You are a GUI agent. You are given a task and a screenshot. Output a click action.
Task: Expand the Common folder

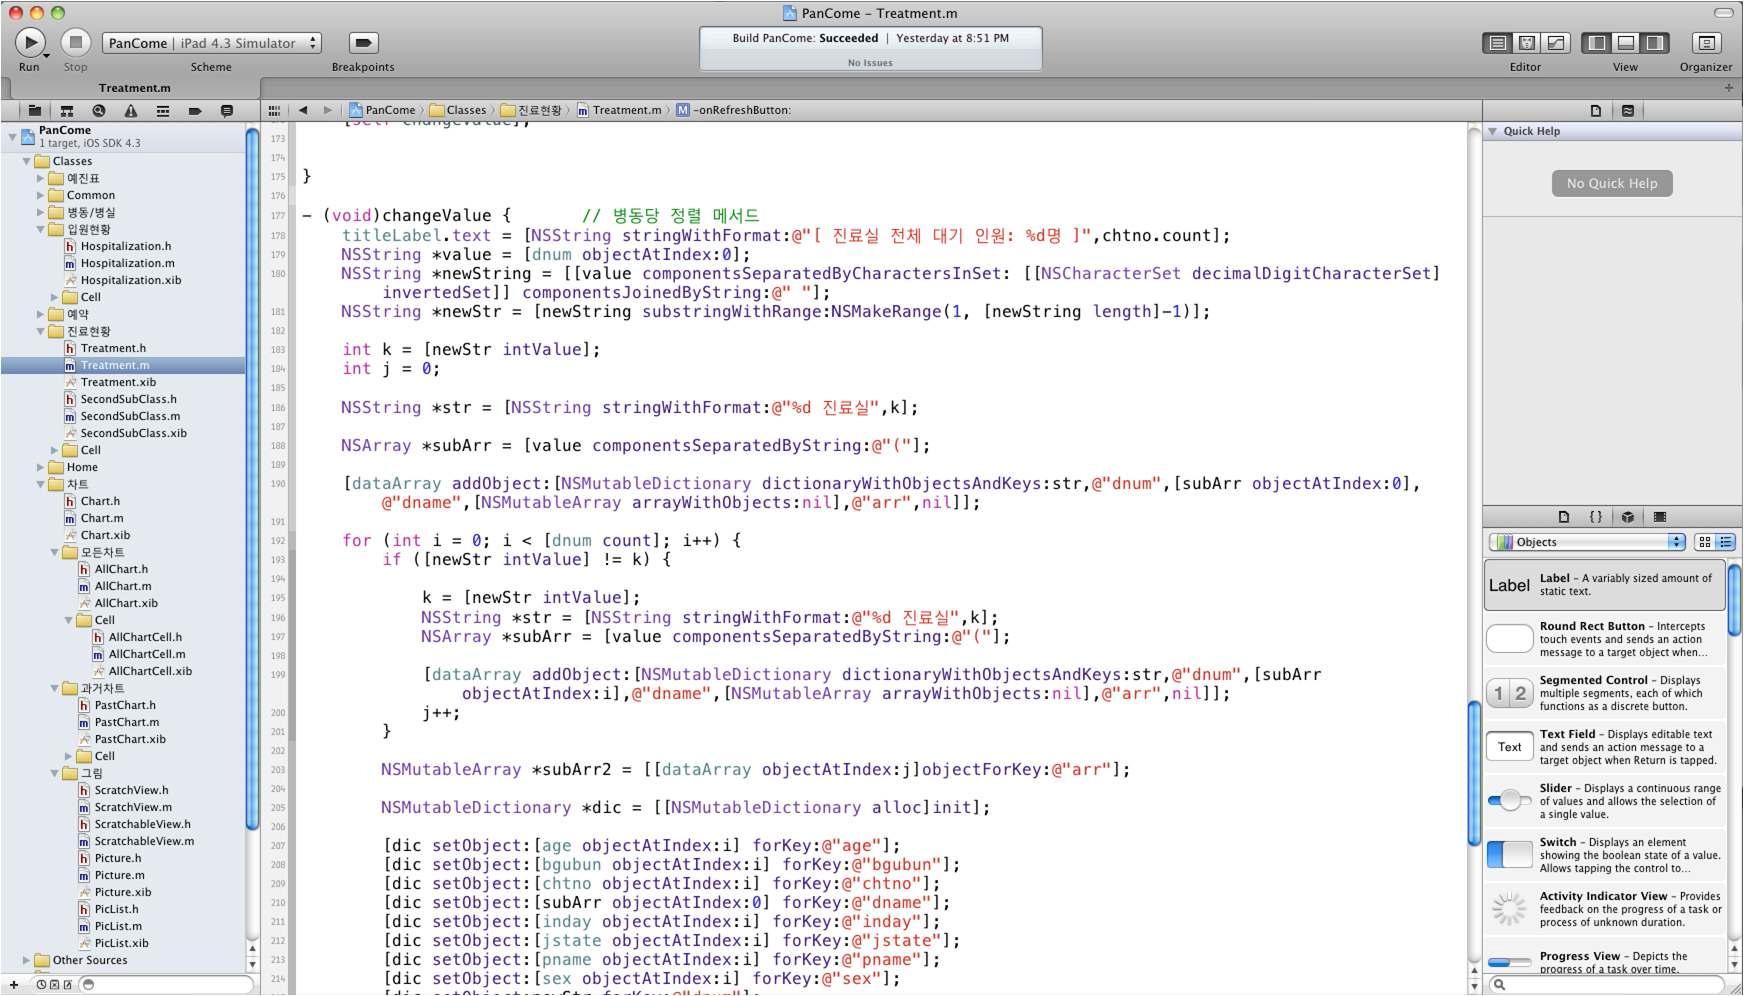(40, 195)
